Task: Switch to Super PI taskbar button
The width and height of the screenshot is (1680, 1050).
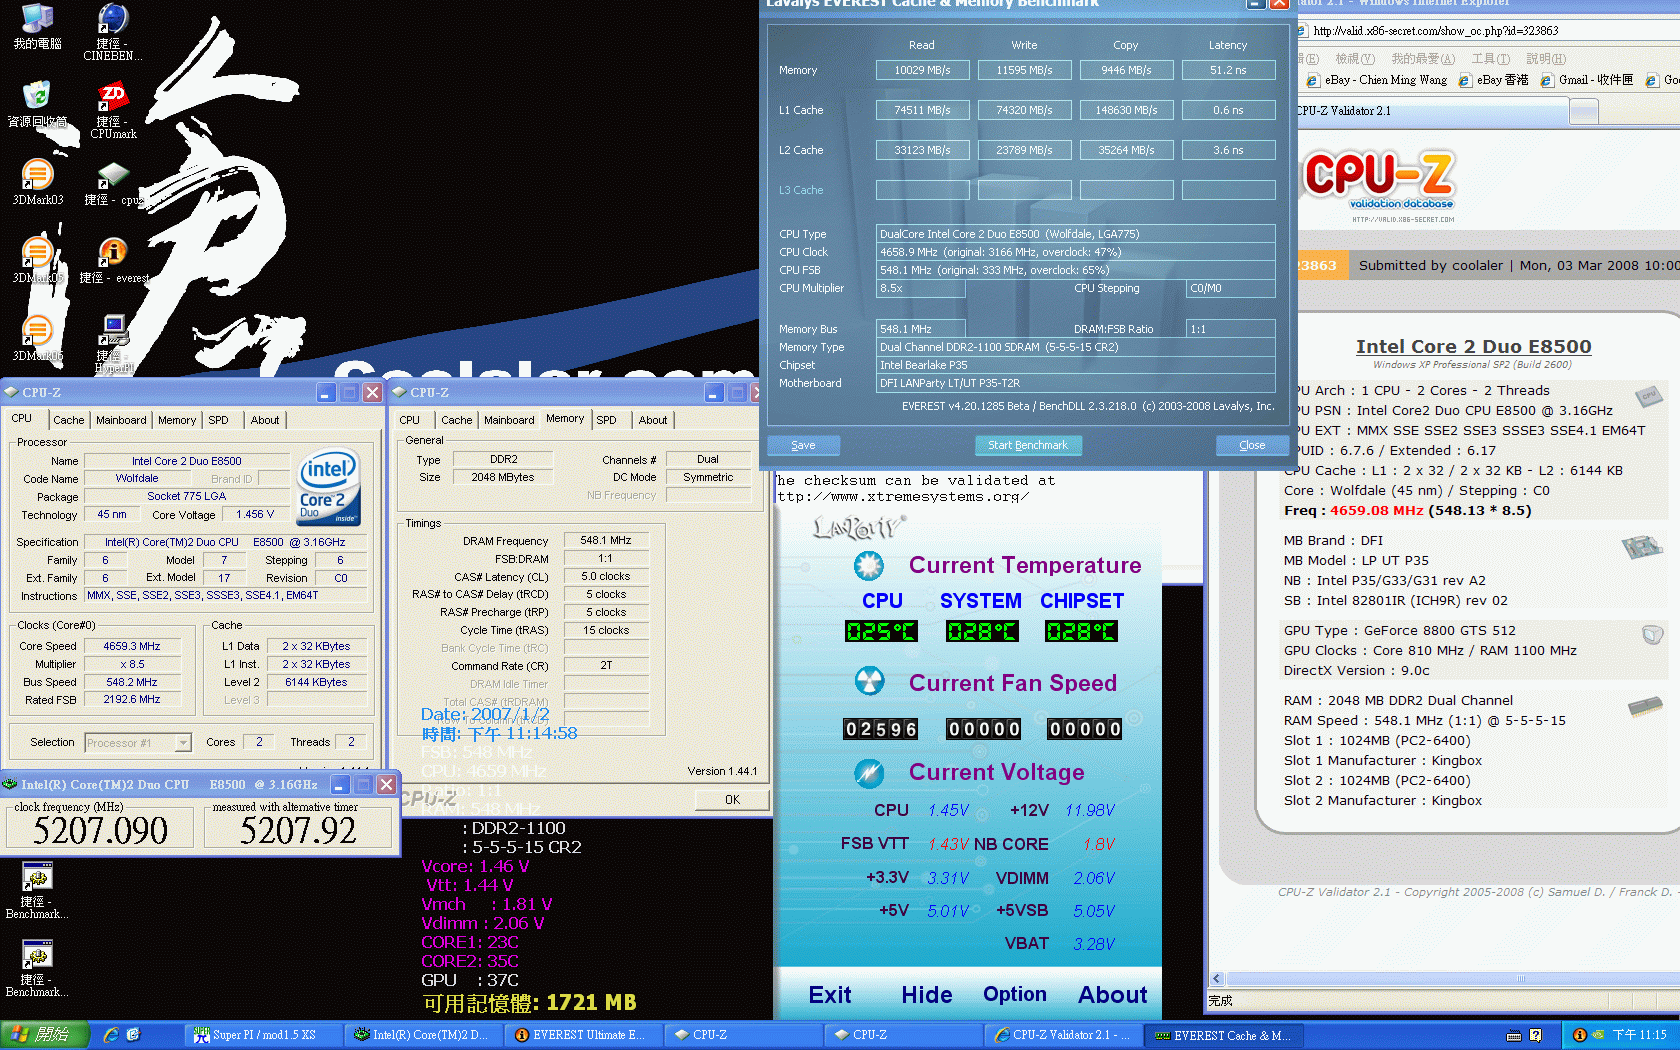Action: point(264,1035)
